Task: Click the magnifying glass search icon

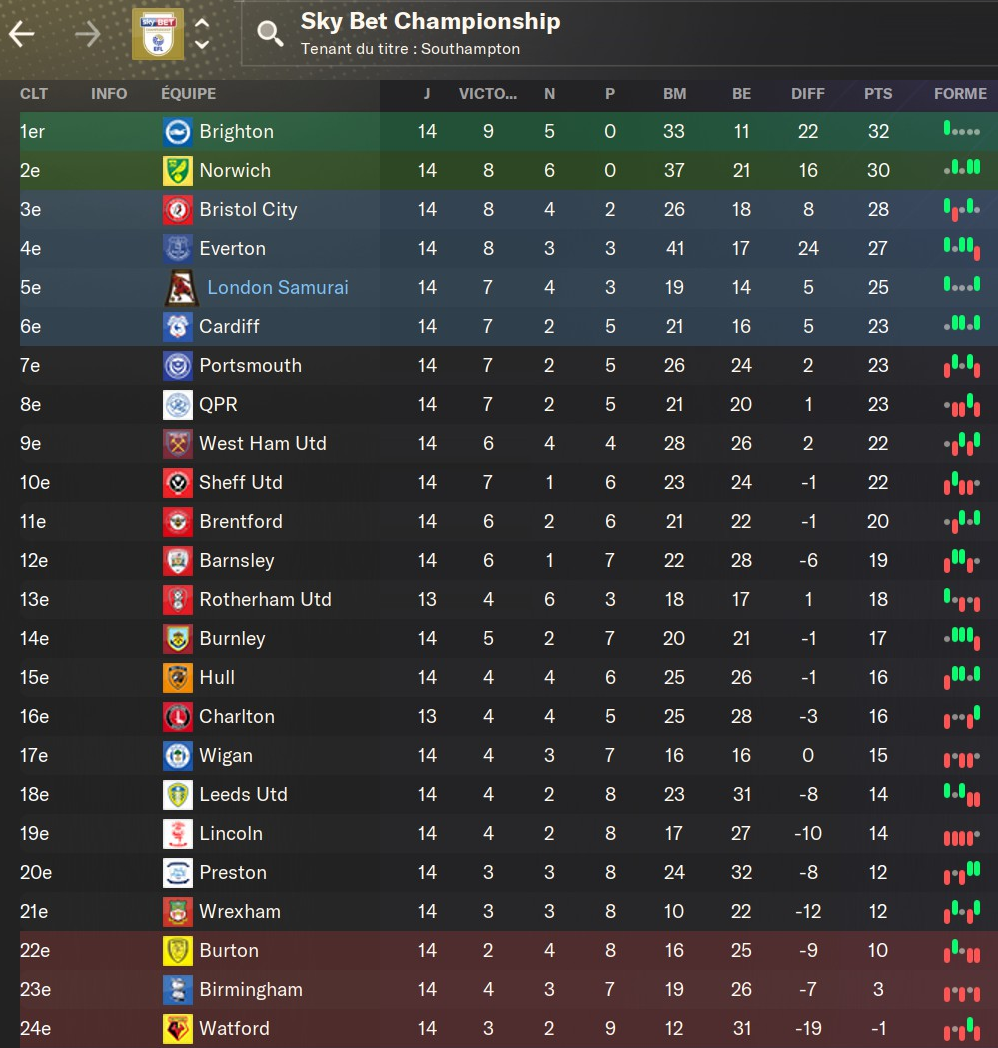Action: tap(270, 34)
